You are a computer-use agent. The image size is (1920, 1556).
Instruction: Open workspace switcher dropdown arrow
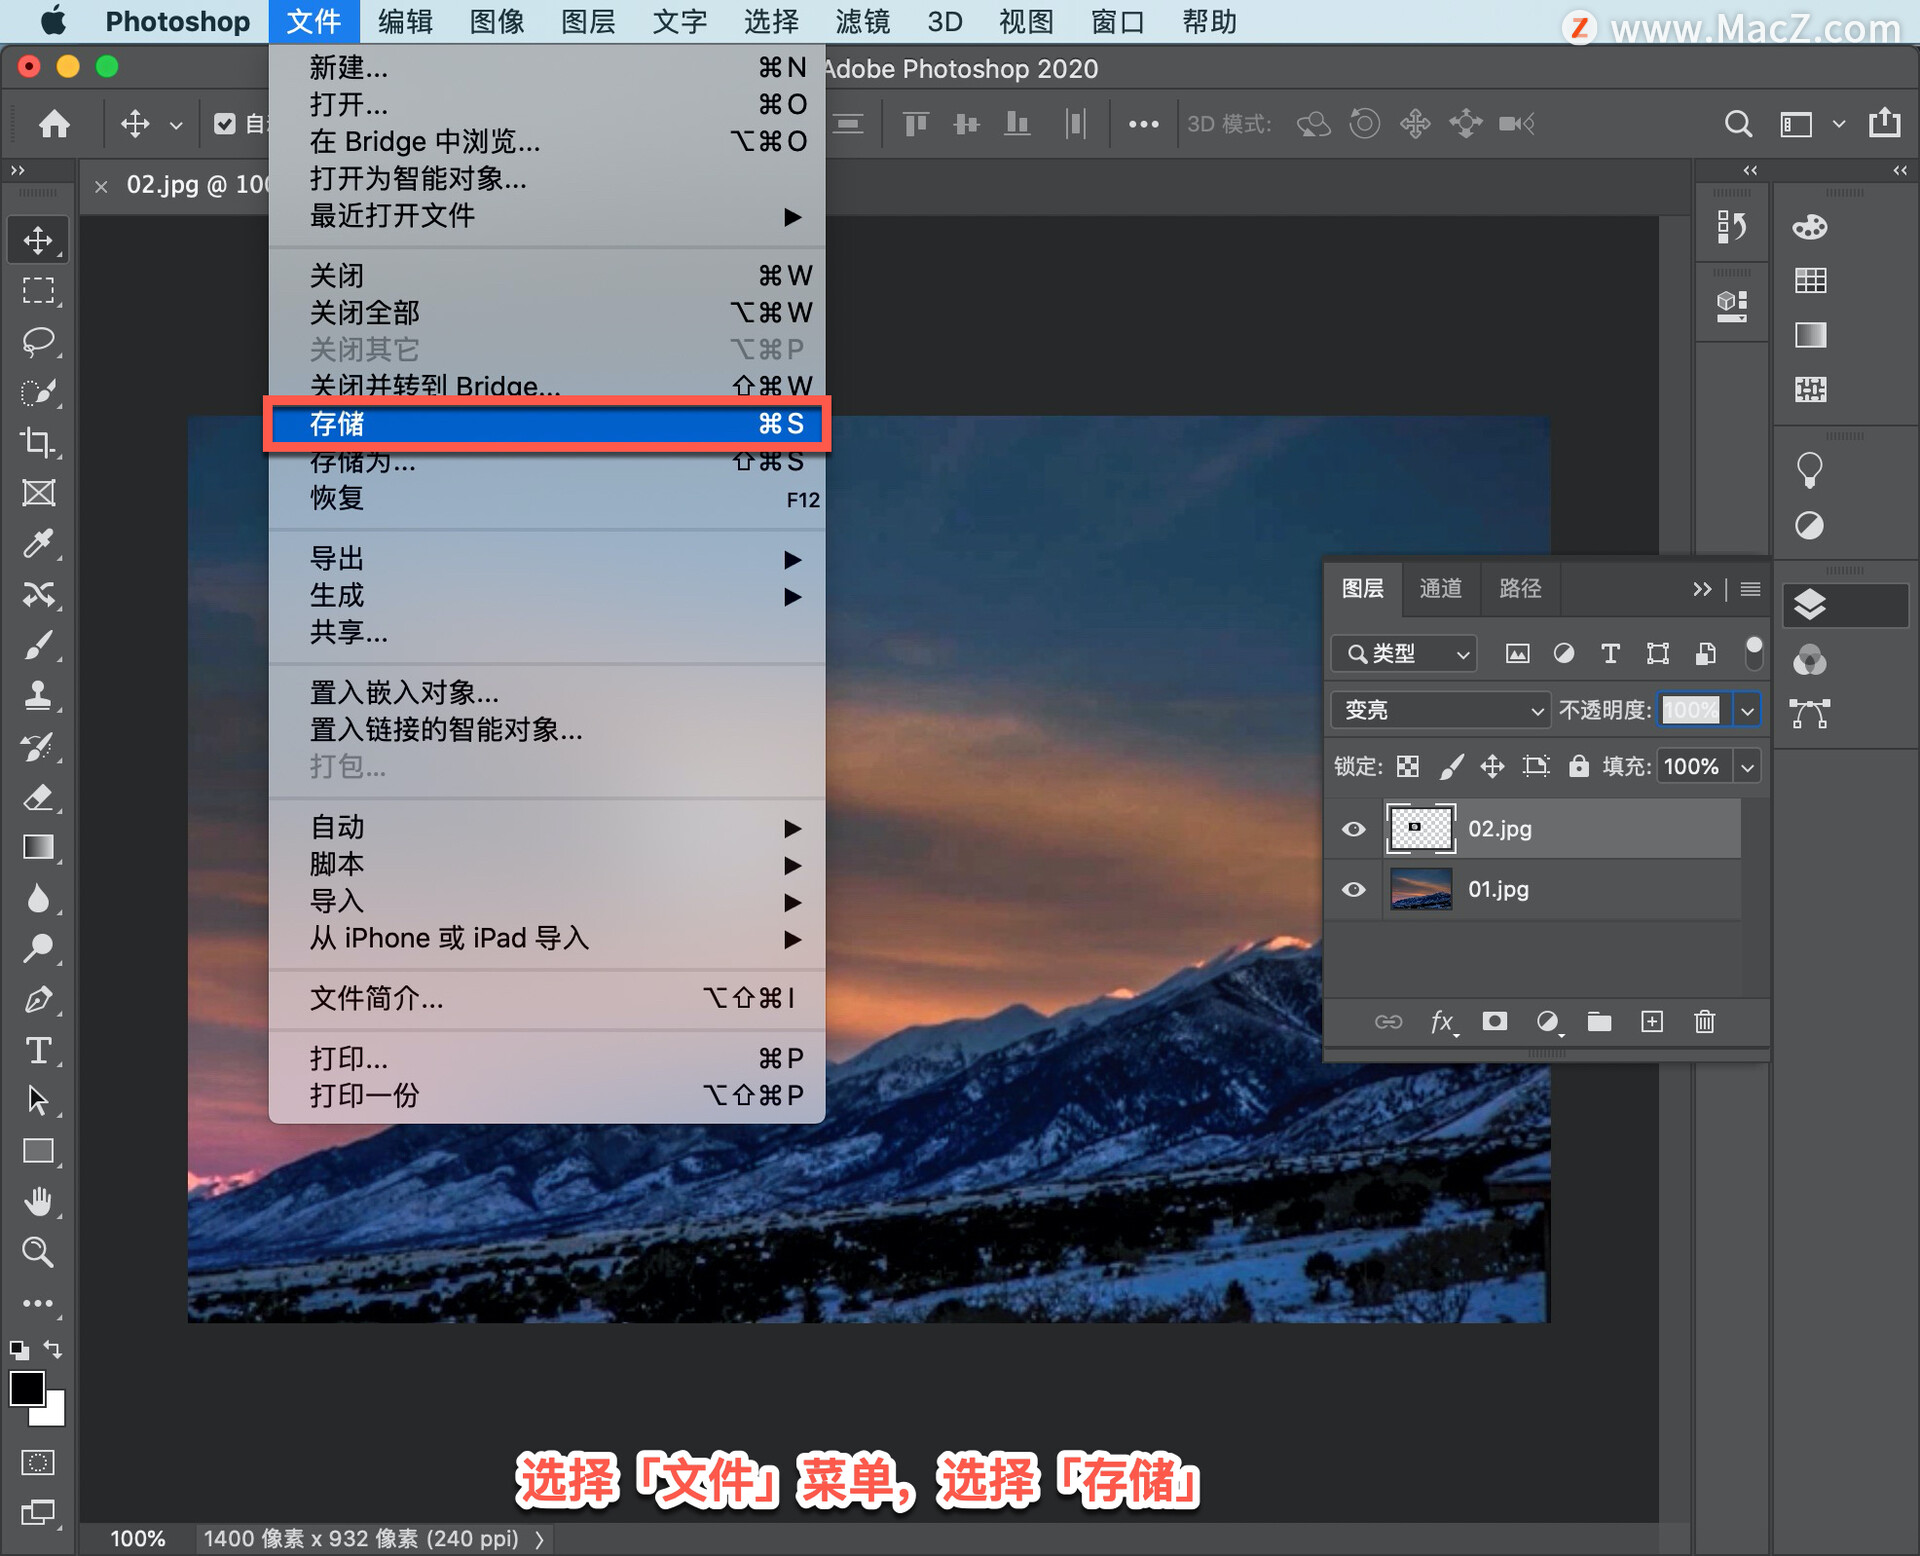point(1838,124)
